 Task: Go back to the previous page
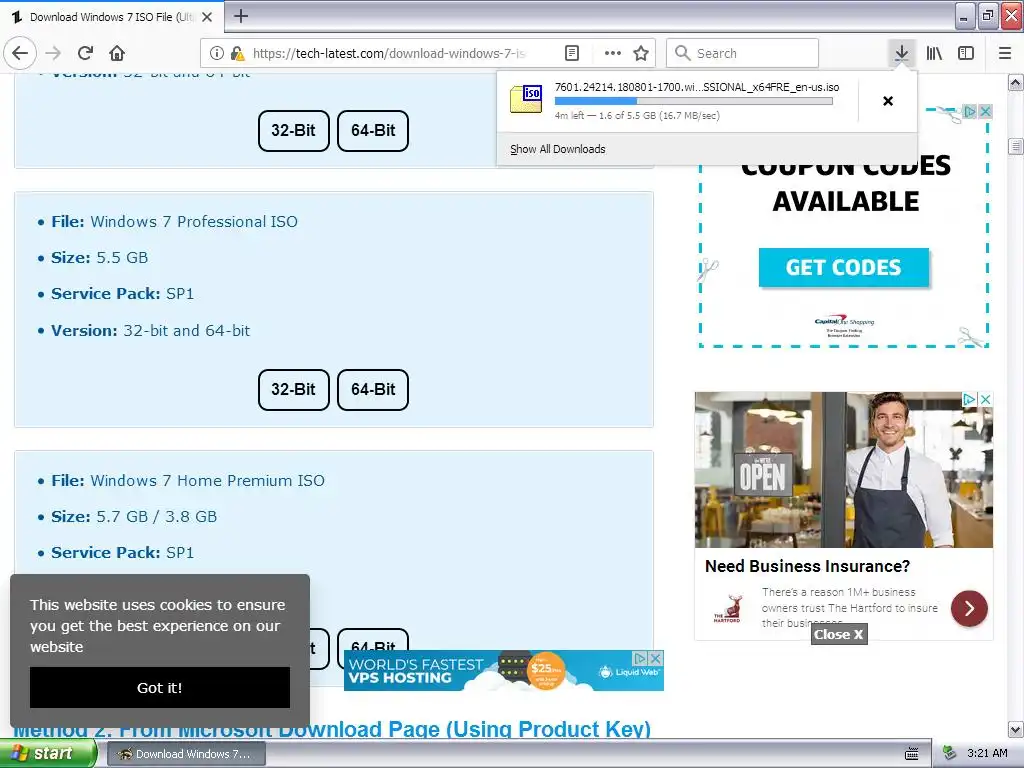click(20, 53)
